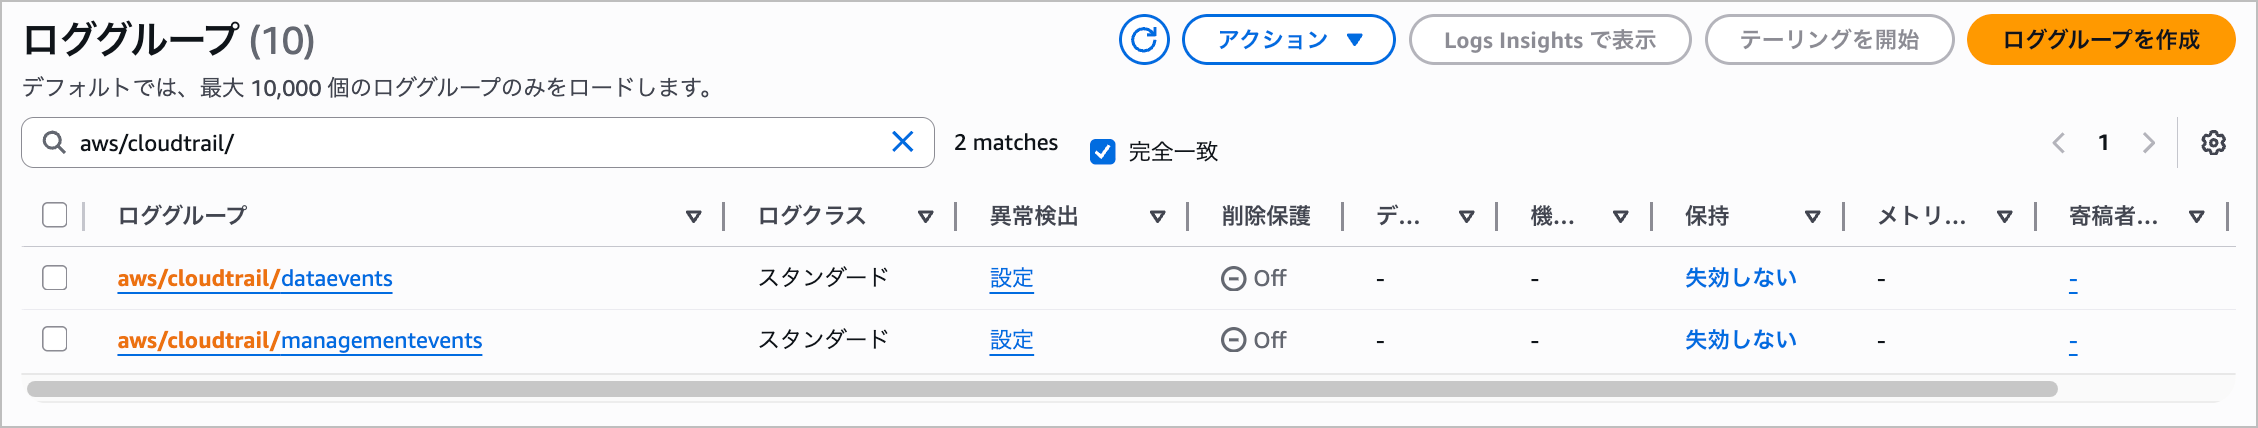Check the select-all header checkbox
The height and width of the screenshot is (428, 2258).
pos(55,215)
